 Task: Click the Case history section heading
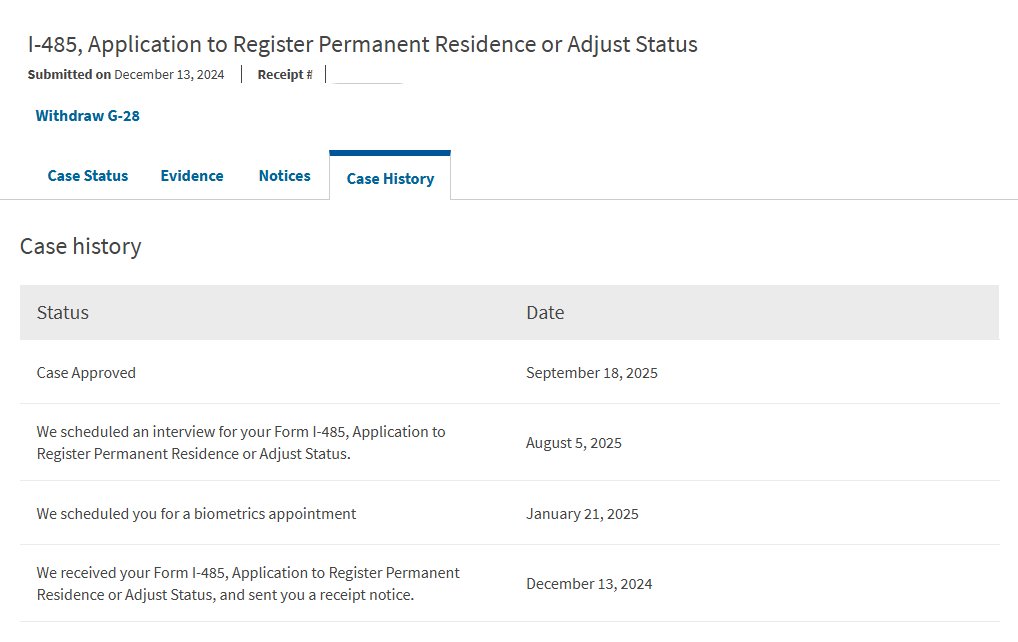(x=81, y=246)
